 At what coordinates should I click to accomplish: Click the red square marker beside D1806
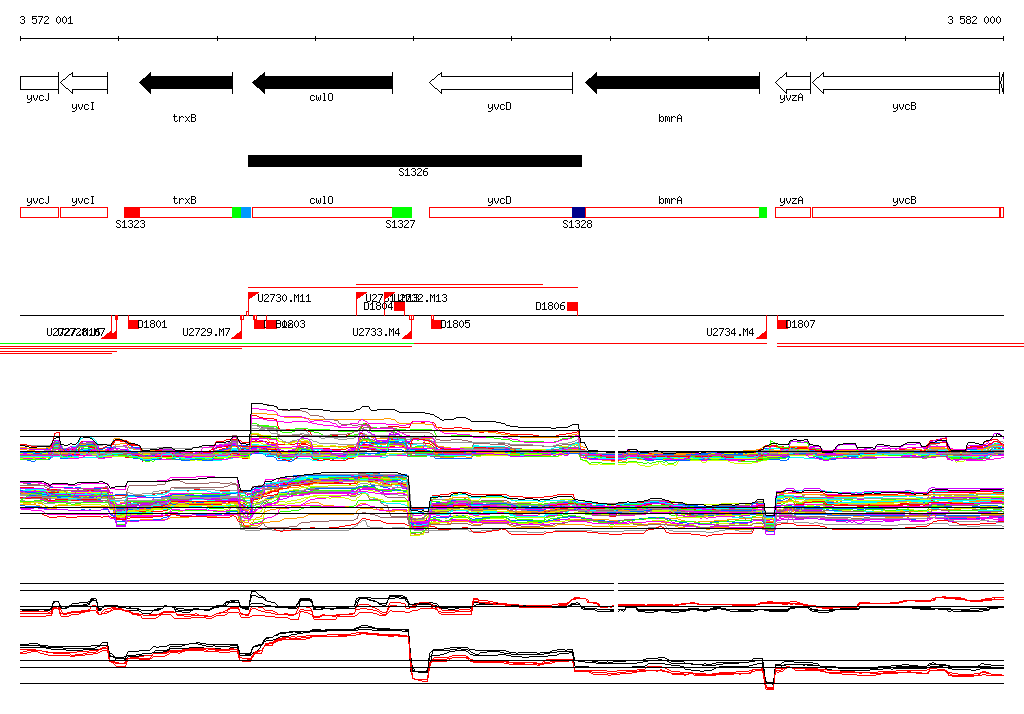coord(573,306)
